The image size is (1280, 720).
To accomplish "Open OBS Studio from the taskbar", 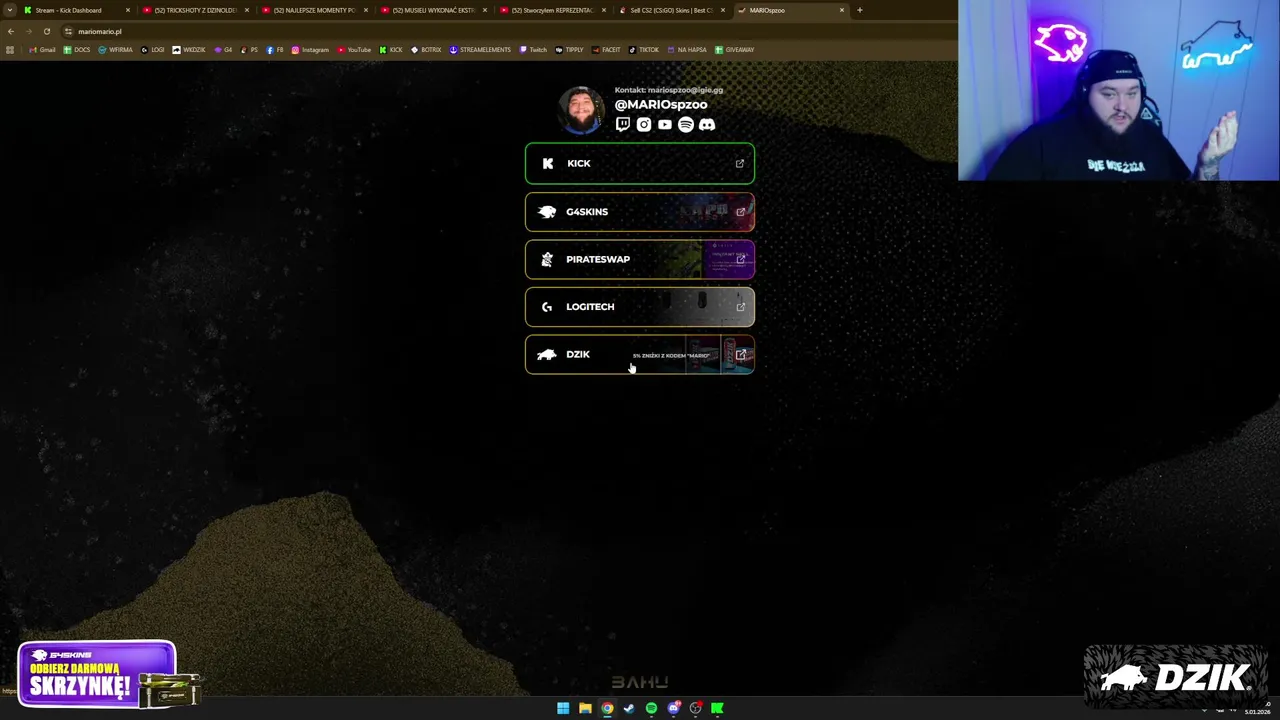I will coord(695,708).
